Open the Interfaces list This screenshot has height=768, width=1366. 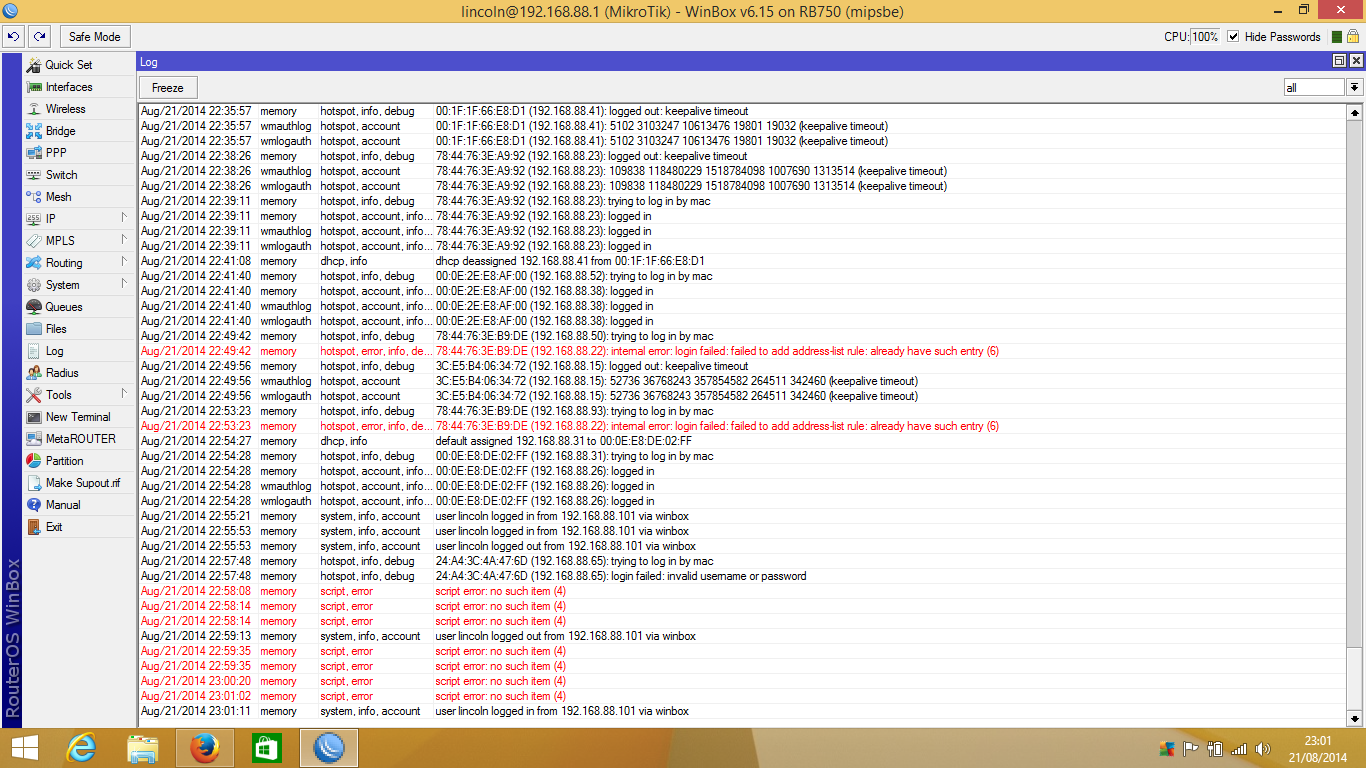(x=78, y=87)
